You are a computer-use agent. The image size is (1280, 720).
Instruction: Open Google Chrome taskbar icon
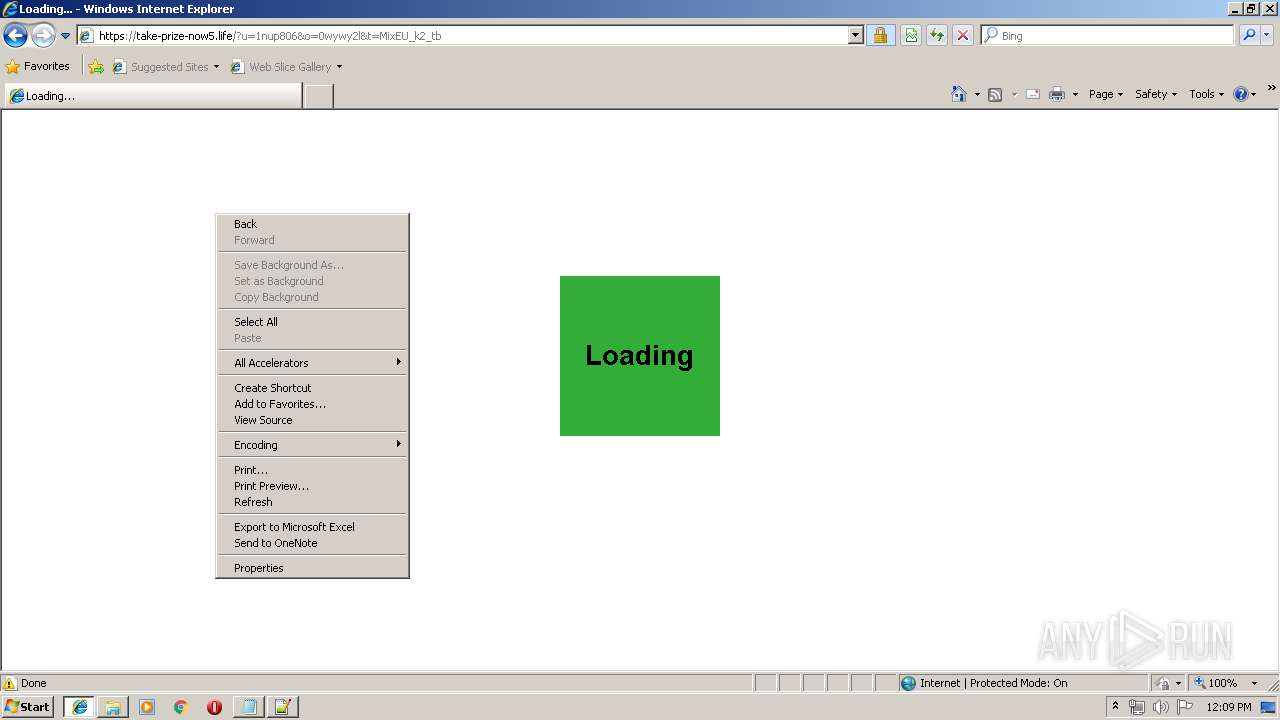click(181, 707)
